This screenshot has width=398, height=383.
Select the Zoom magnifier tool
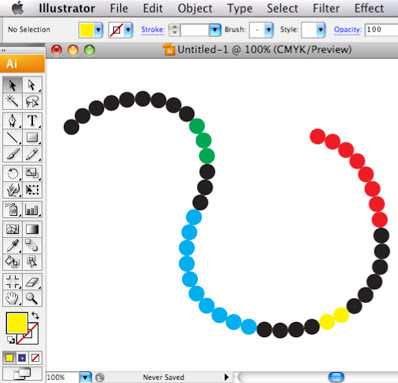tap(32, 298)
